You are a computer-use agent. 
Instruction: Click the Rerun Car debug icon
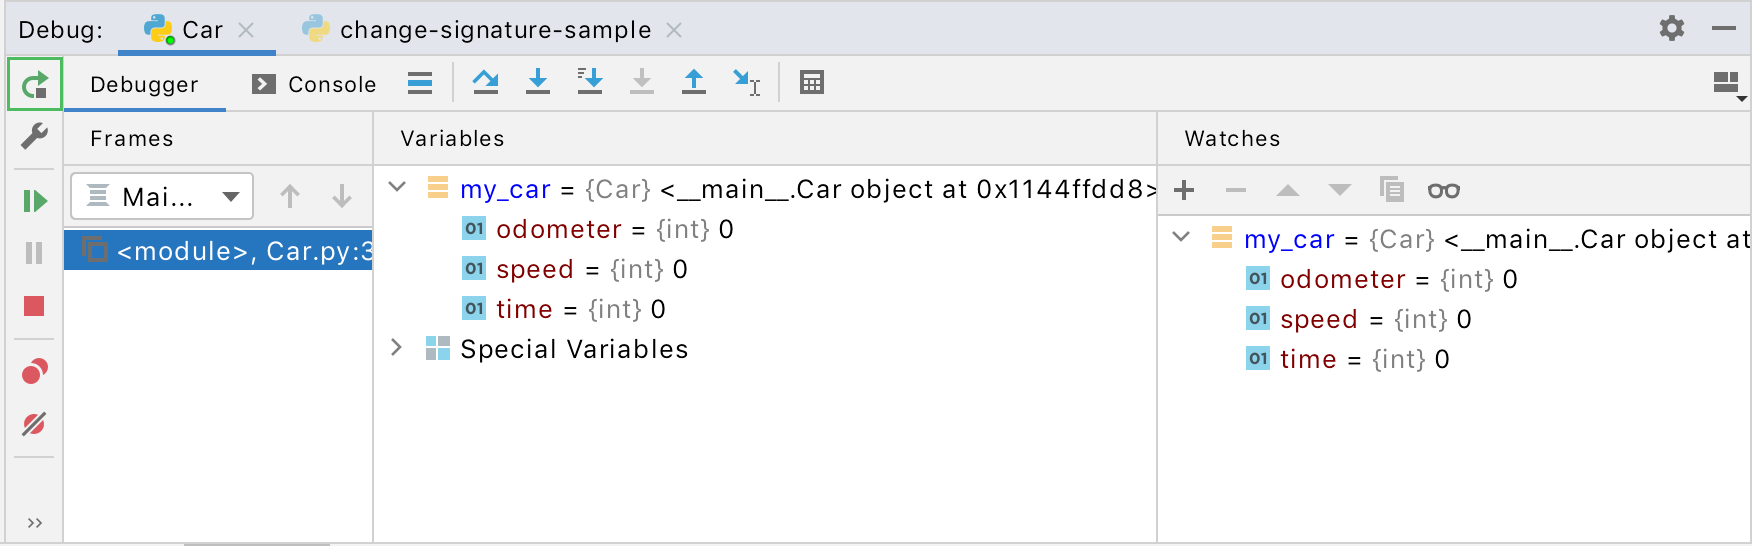pos(35,85)
